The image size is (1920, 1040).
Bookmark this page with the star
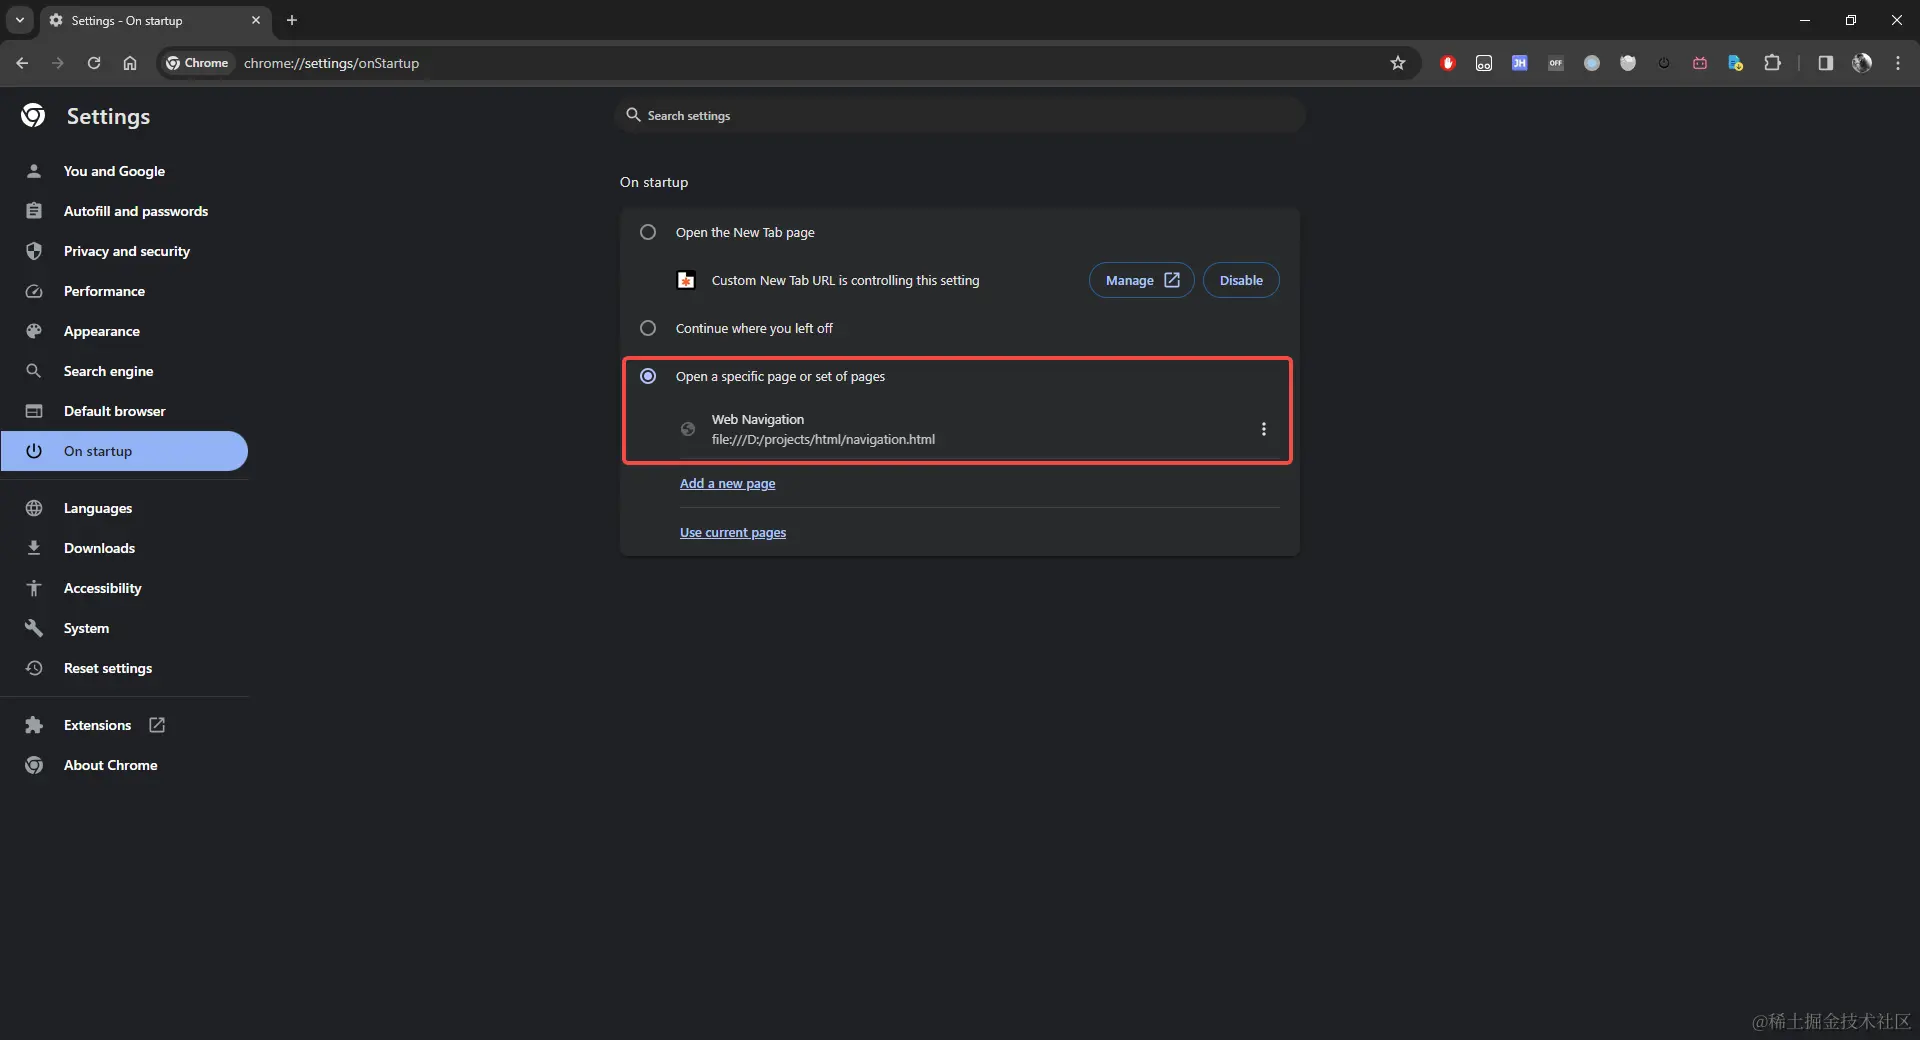(x=1398, y=63)
